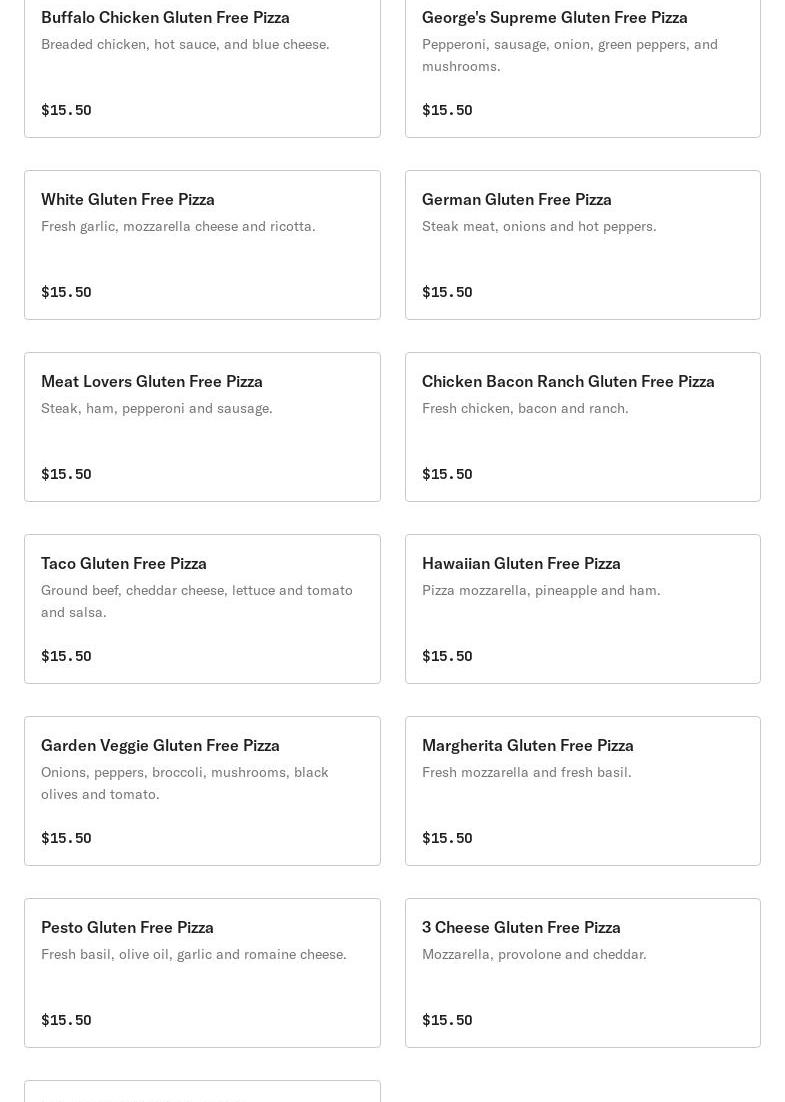The image size is (785, 1102).
Task: Click the $15.50 price under Pesto pizza
Action: pyautogui.click(x=66, y=1020)
